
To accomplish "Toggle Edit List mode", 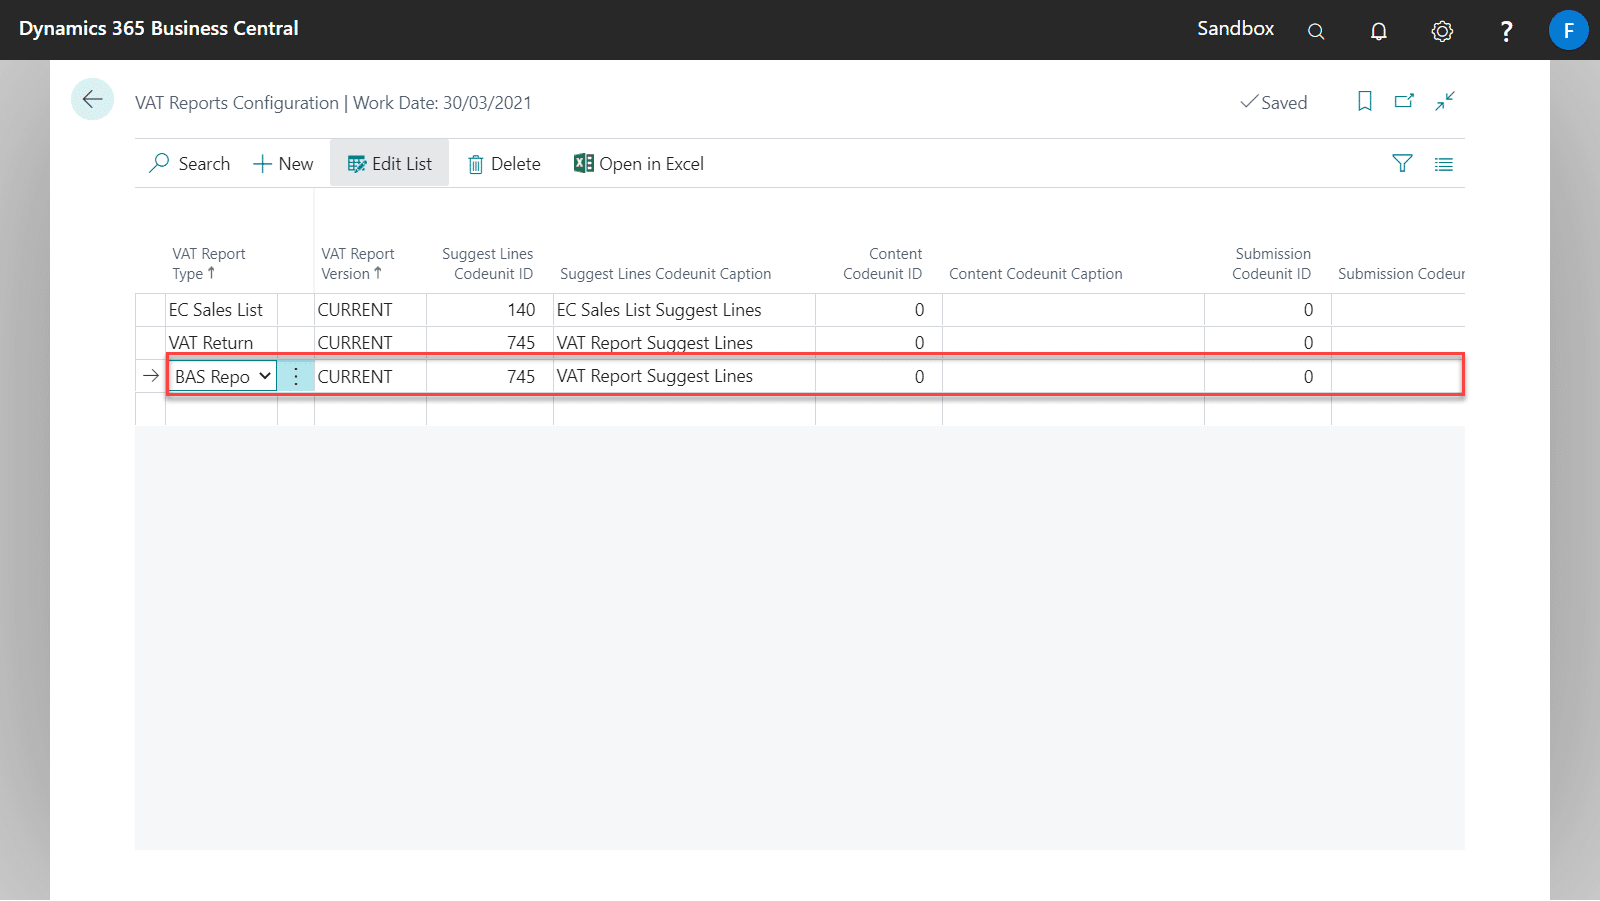I will pyautogui.click(x=390, y=163).
